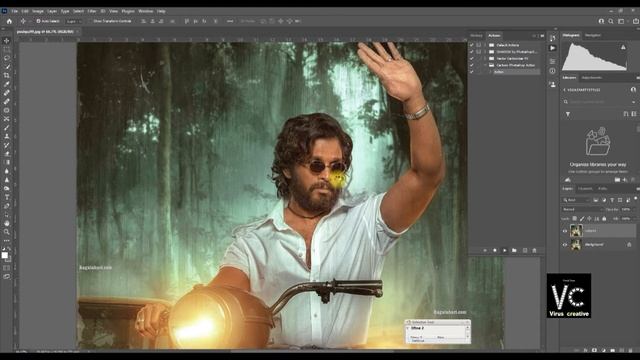The height and width of the screenshot is (360, 640).
Task: Click the Home icon in options bar
Action: [x=9, y=21]
